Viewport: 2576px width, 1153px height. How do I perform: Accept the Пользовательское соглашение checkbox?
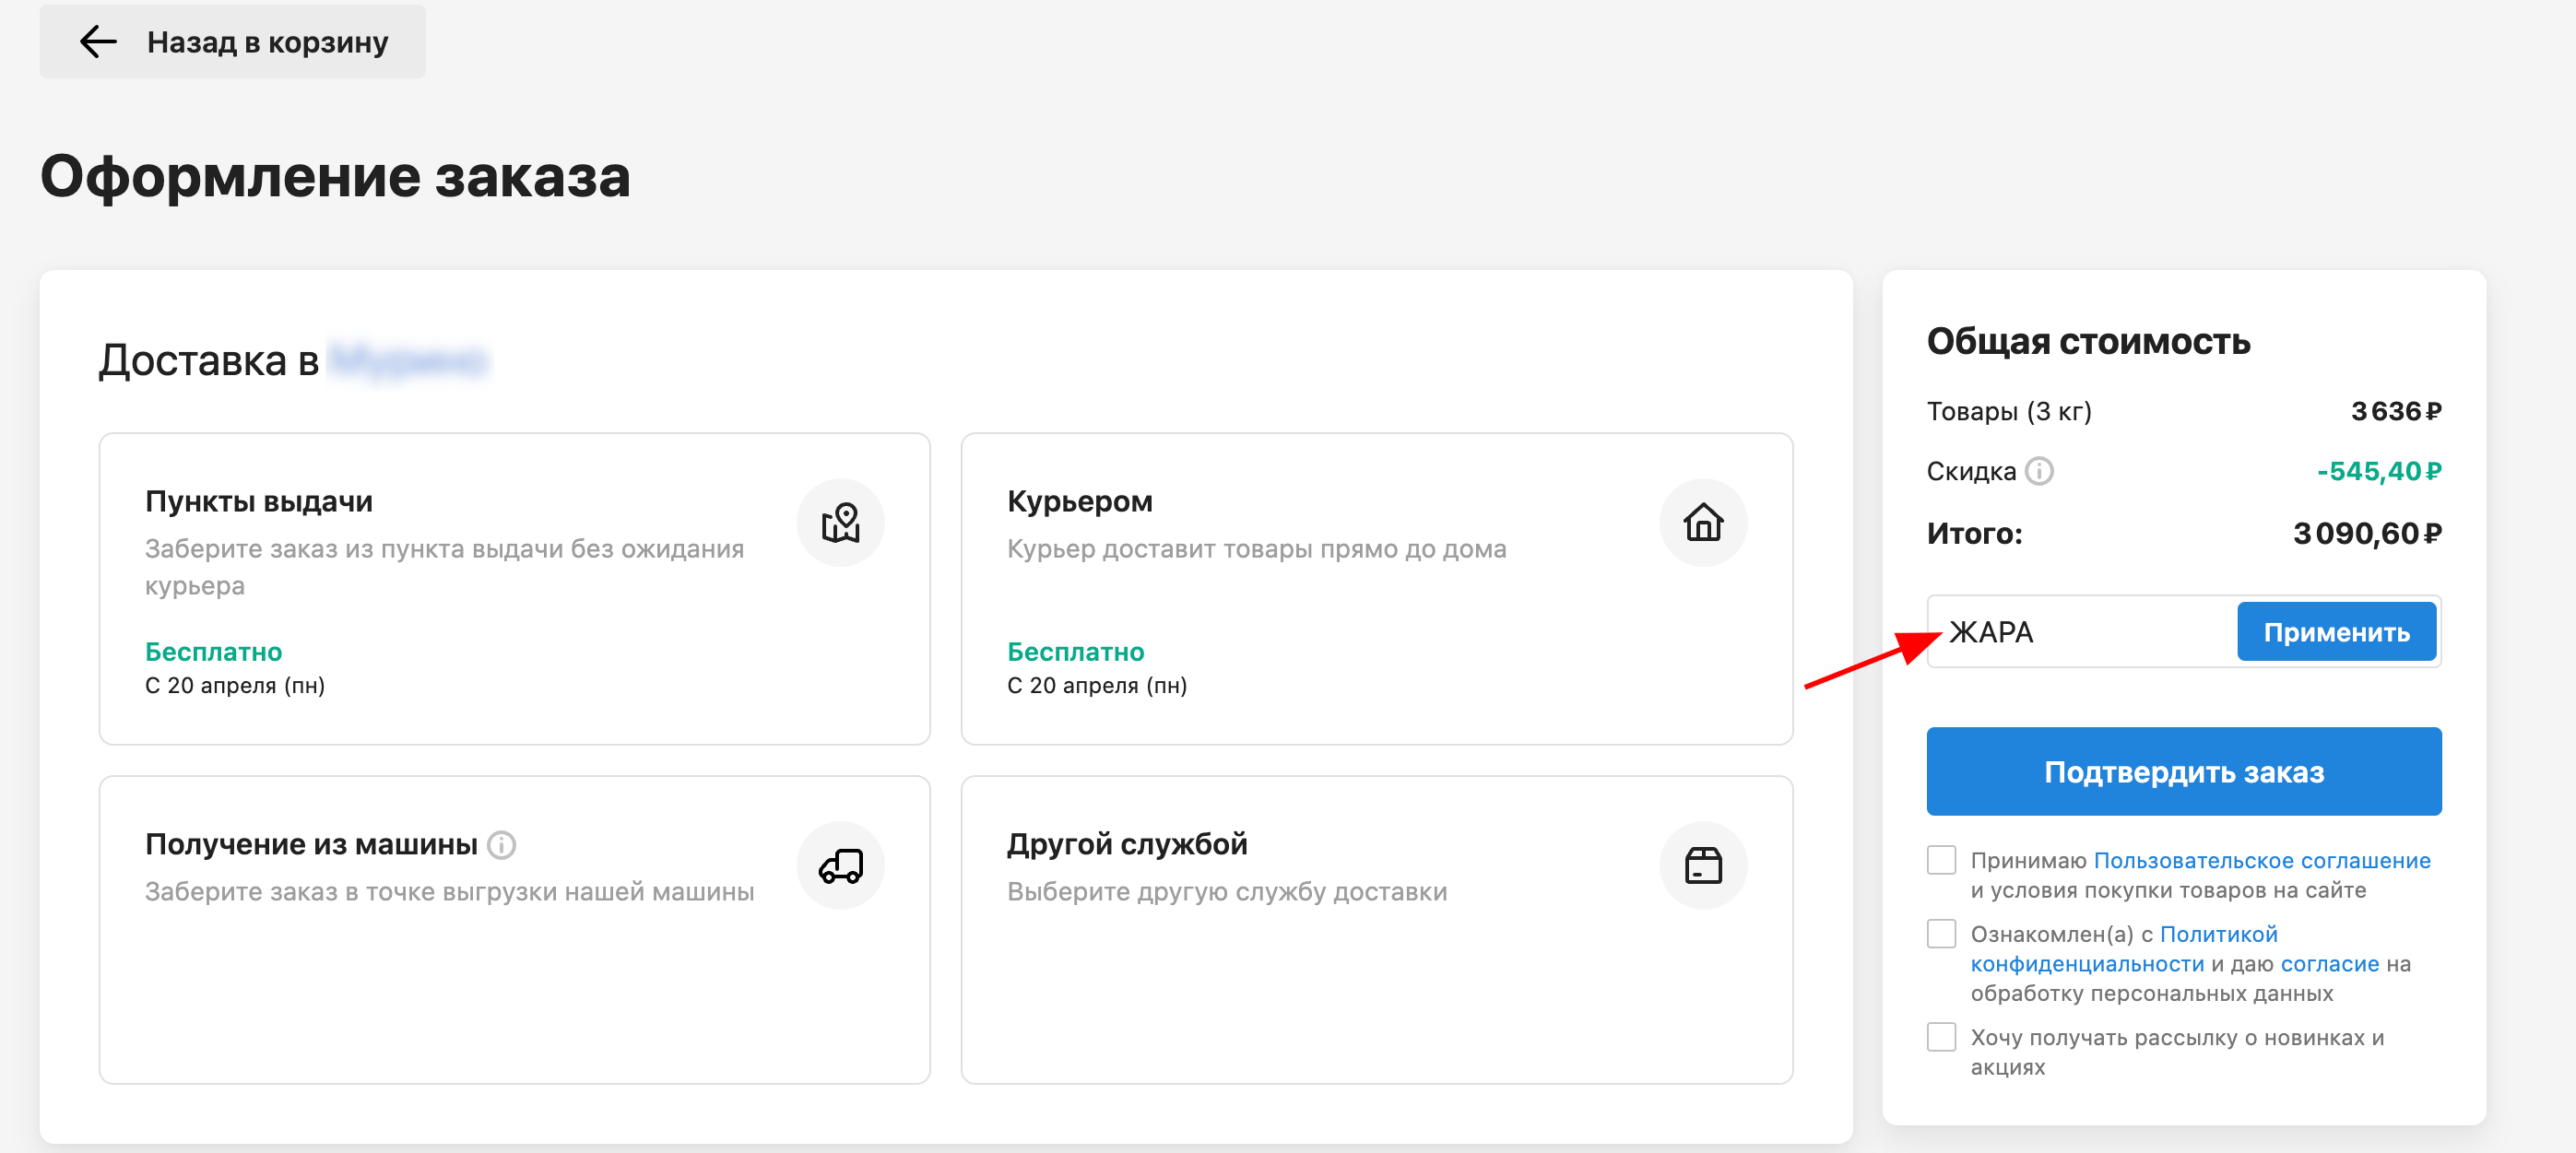tap(1940, 860)
